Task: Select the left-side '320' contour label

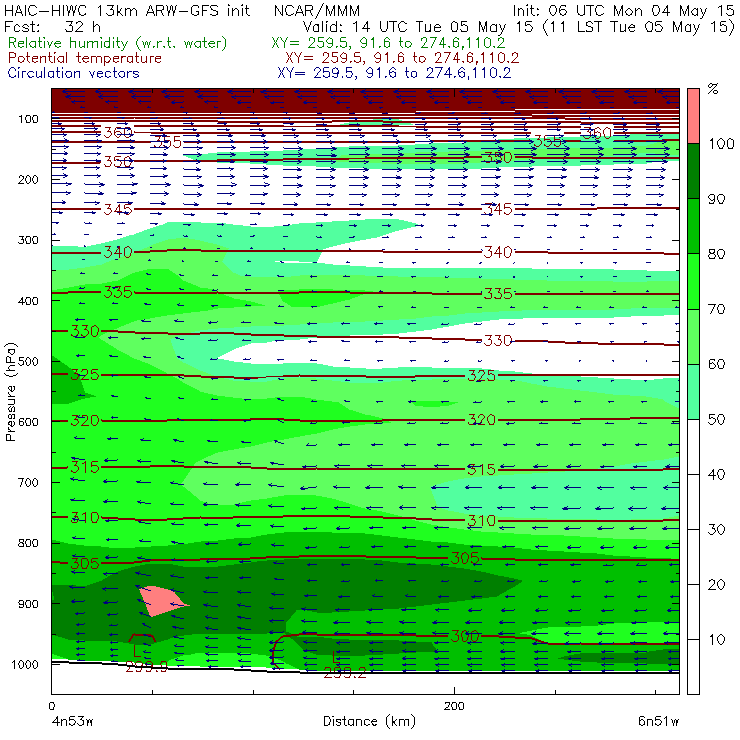Action: pyautogui.click(x=85, y=420)
